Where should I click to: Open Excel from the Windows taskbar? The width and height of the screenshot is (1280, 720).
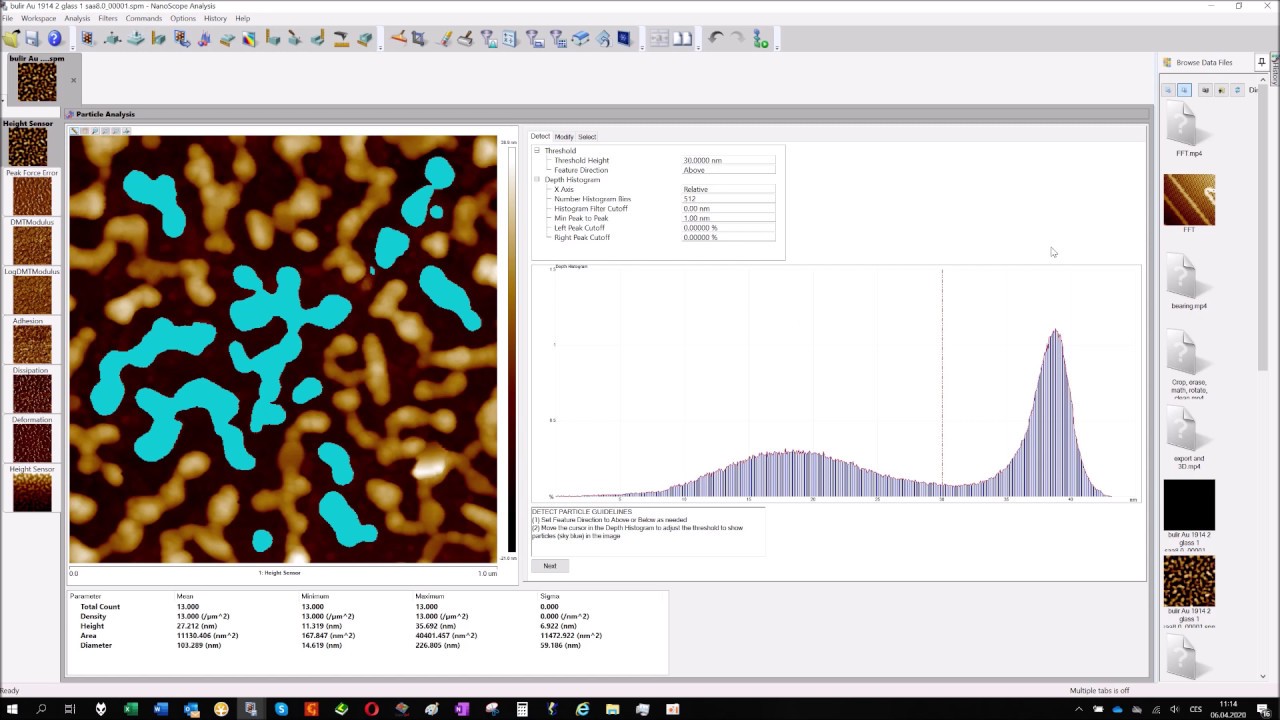click(131, 709)
